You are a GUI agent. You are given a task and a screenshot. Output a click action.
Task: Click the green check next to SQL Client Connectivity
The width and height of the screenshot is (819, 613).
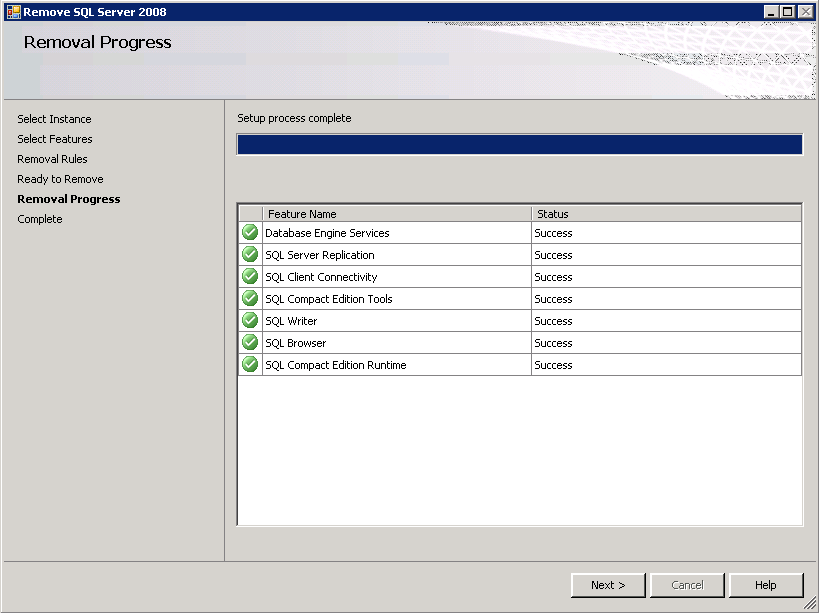click(250, 276)
